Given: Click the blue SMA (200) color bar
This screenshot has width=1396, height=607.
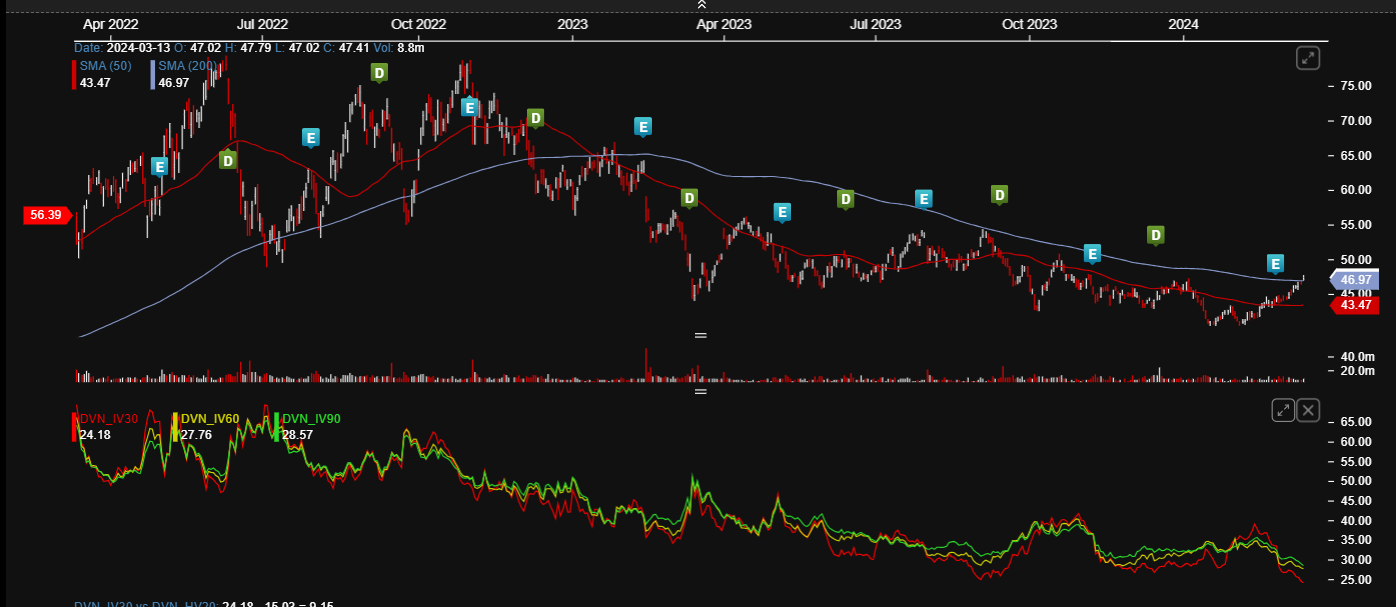Looking at the screenshot, I should click(x=153, y=74).
